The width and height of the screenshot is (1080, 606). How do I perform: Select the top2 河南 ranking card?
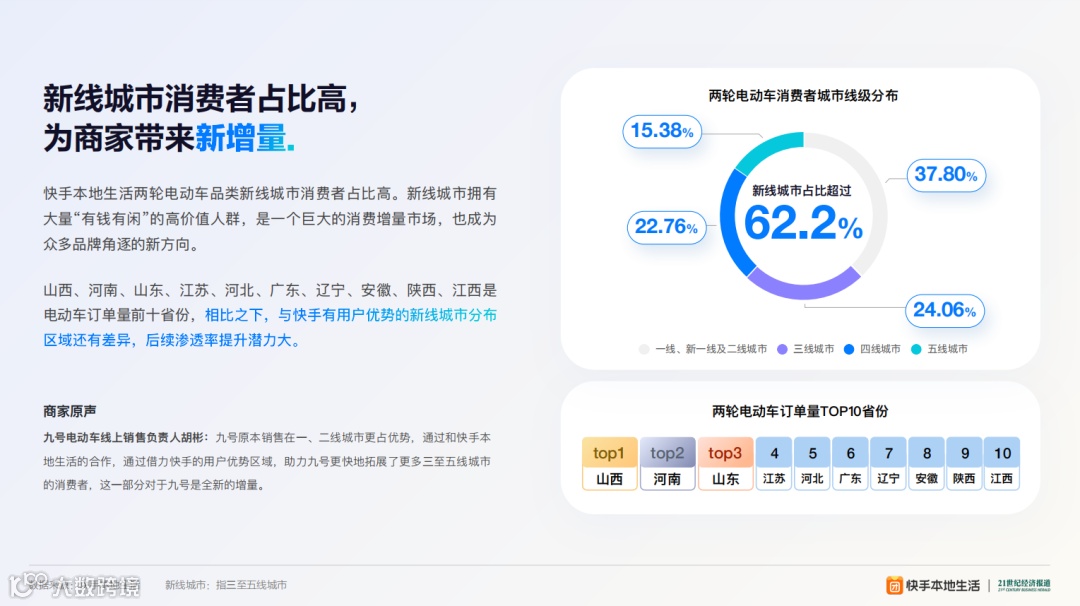coord(667,463)
